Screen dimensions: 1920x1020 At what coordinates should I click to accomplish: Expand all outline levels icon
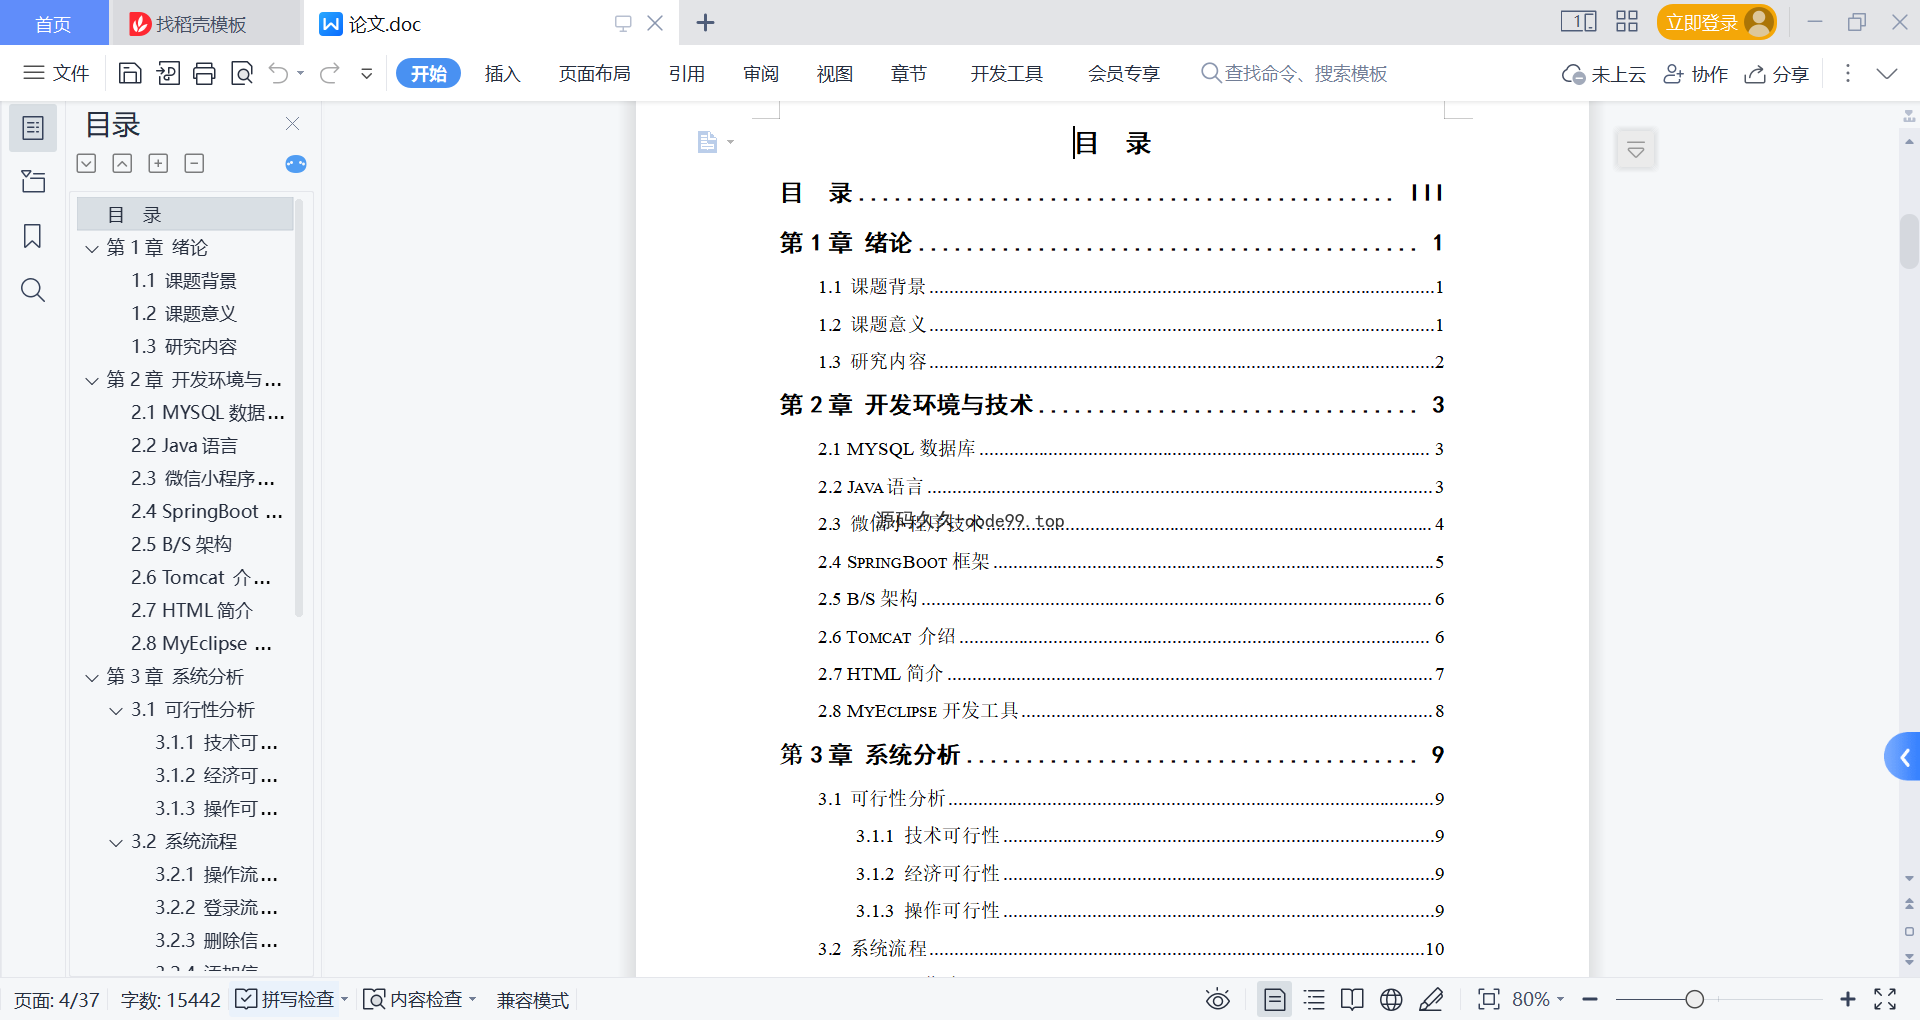click(x=87, y=163)
